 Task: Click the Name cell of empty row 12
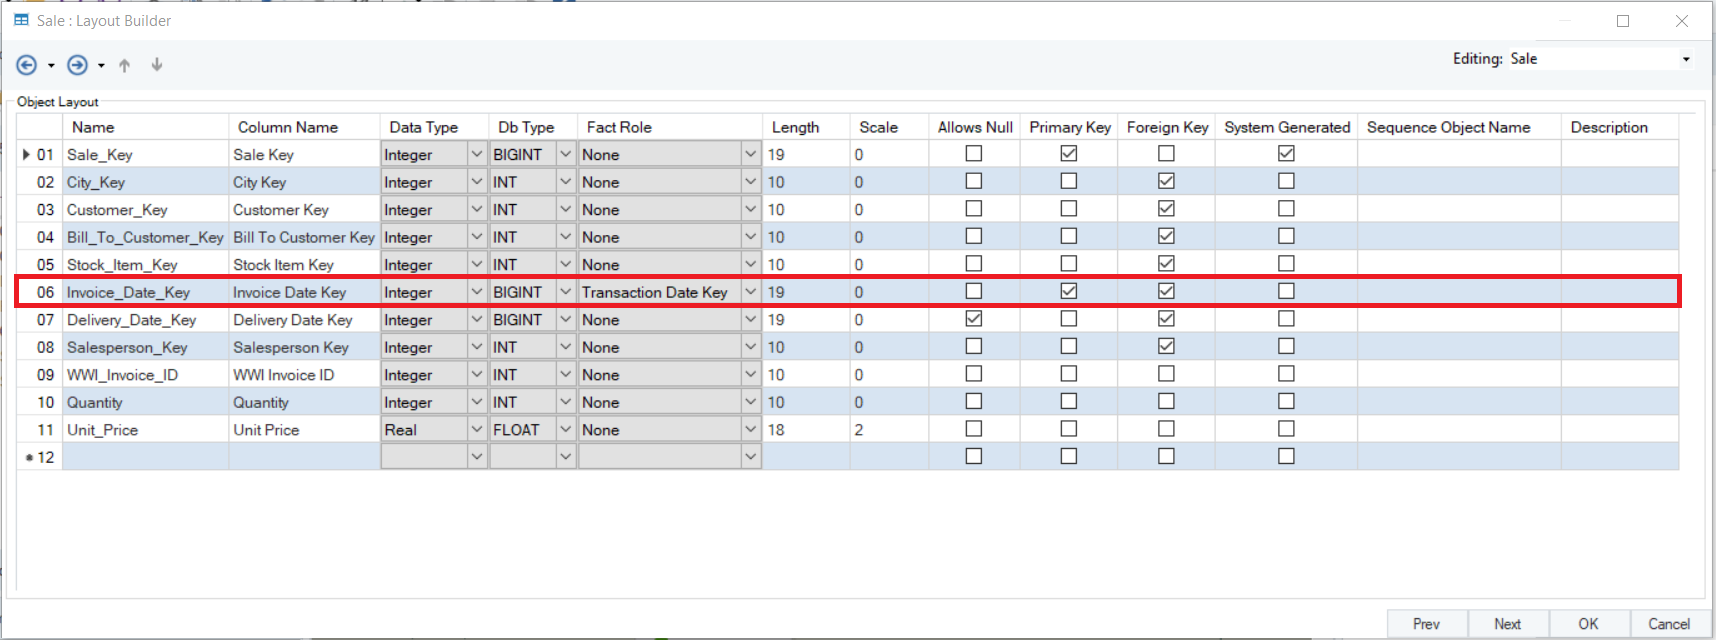pyautogui.click(x=145, y=457)
